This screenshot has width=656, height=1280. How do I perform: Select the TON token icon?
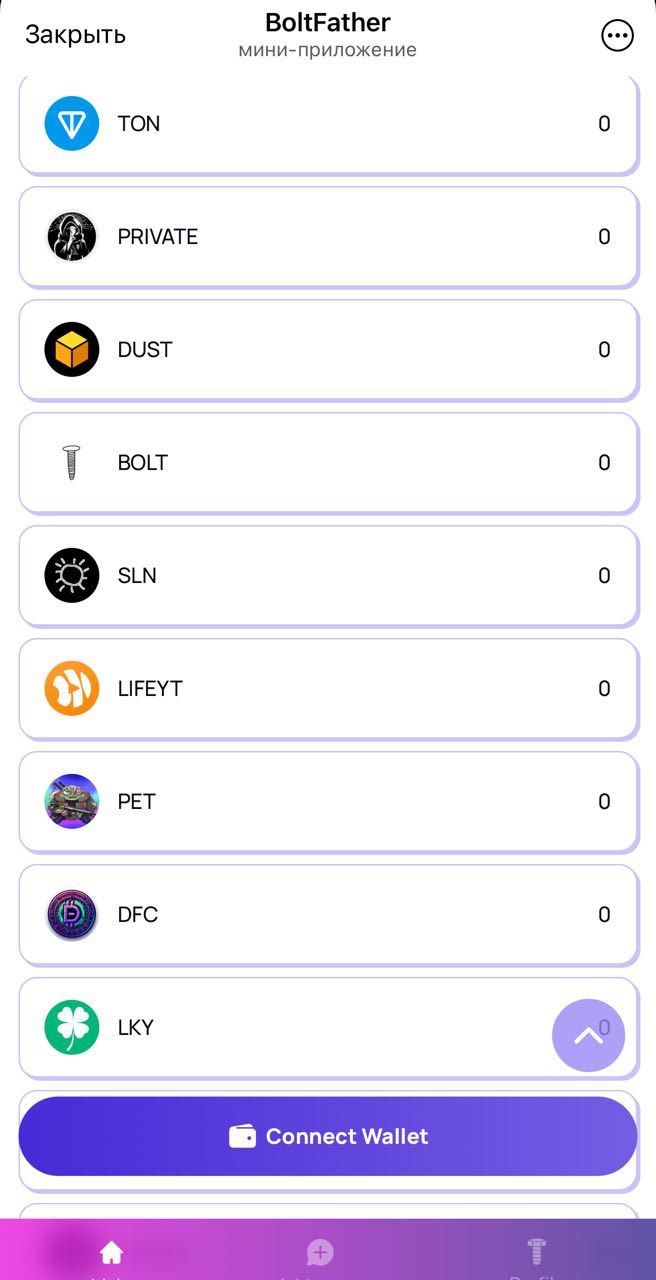click(71, 123)
